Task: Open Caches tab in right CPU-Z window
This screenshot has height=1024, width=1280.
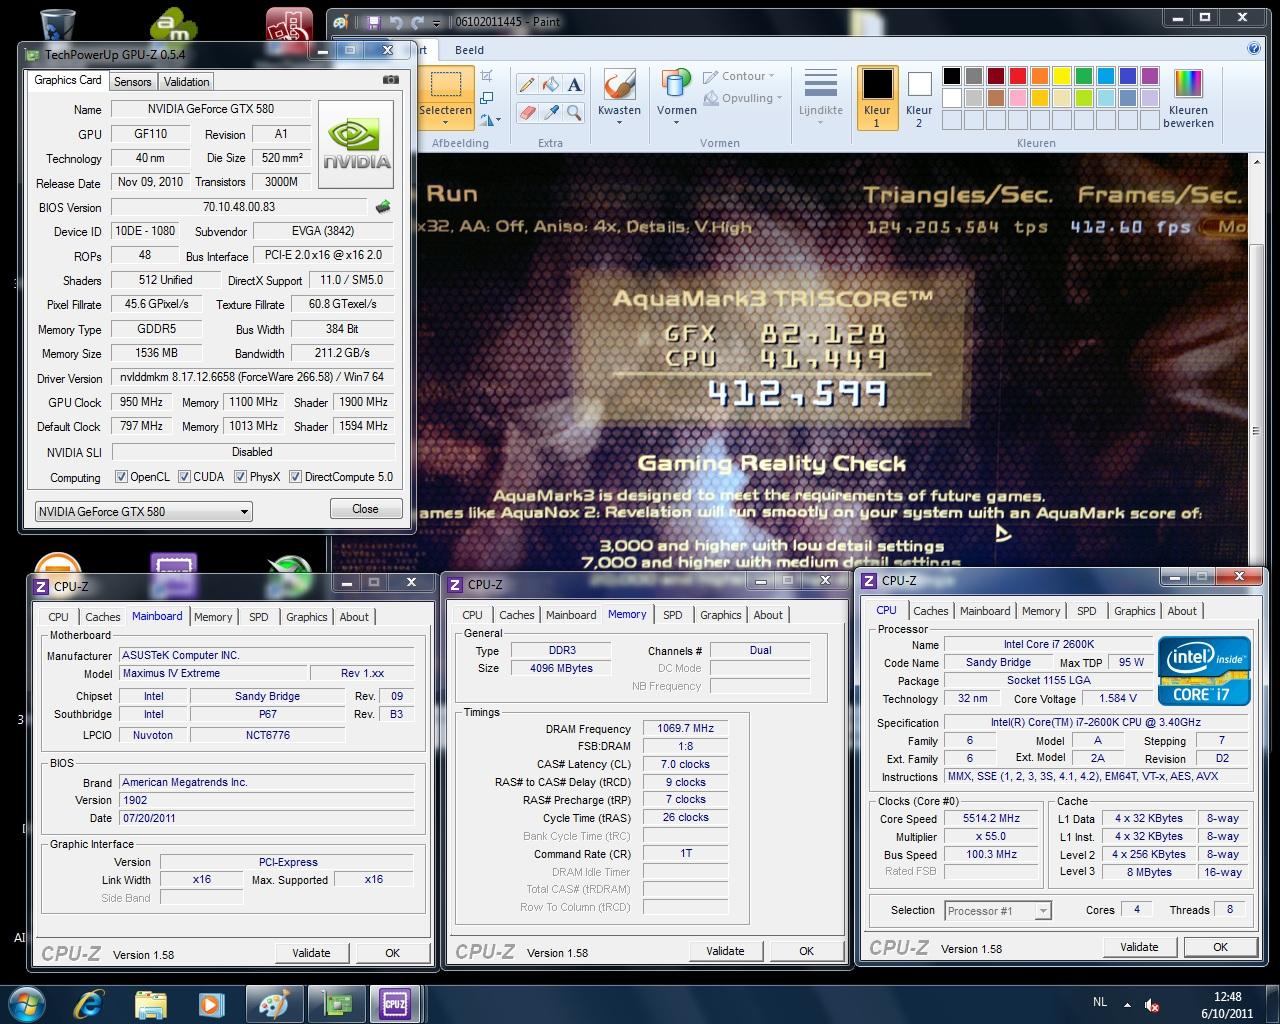Action: click(931, 611)
